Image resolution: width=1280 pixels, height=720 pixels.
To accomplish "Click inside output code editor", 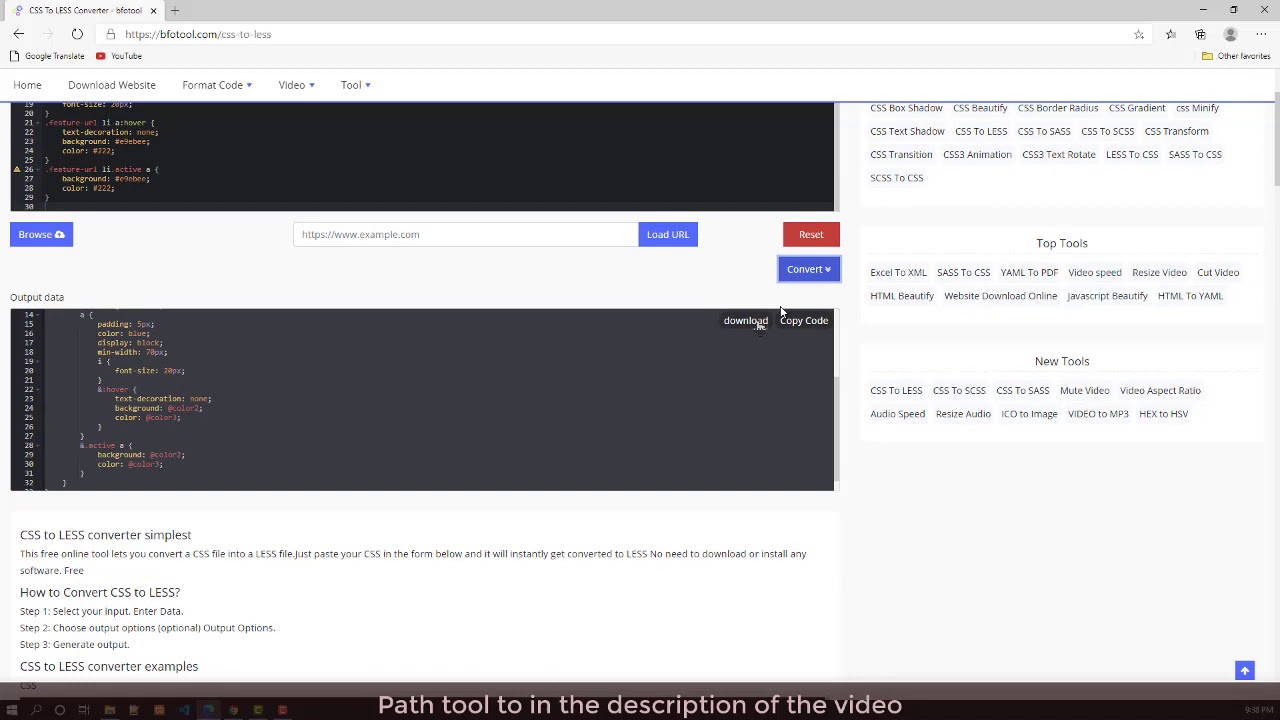I will [422, 399].
